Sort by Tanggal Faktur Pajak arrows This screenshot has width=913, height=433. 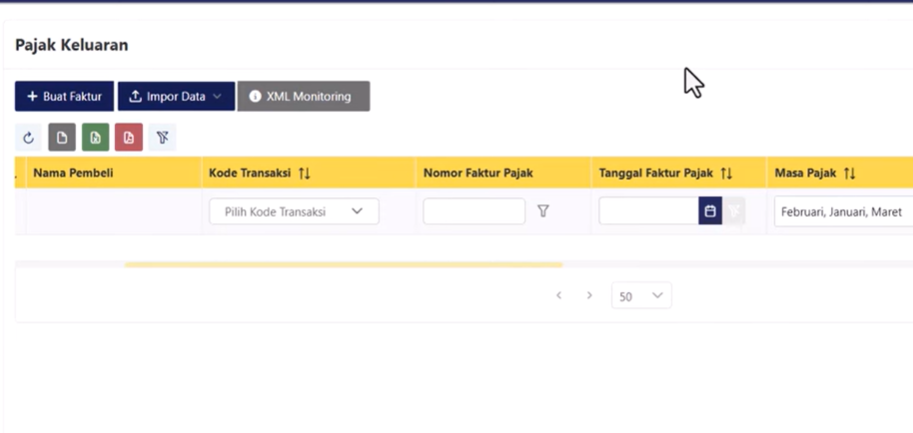727,174
